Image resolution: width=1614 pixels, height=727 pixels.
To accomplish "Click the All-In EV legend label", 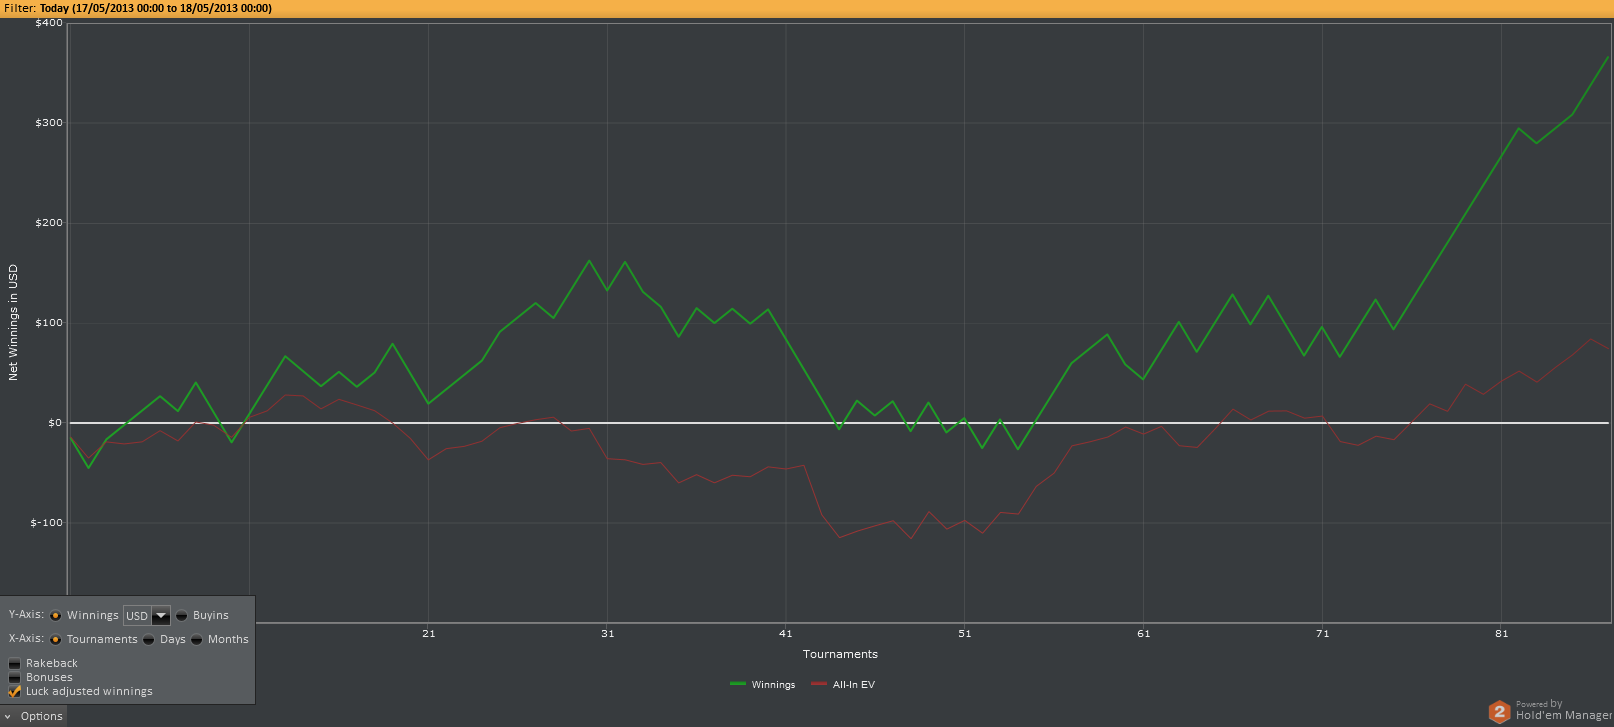I will (x=854, y=685).
